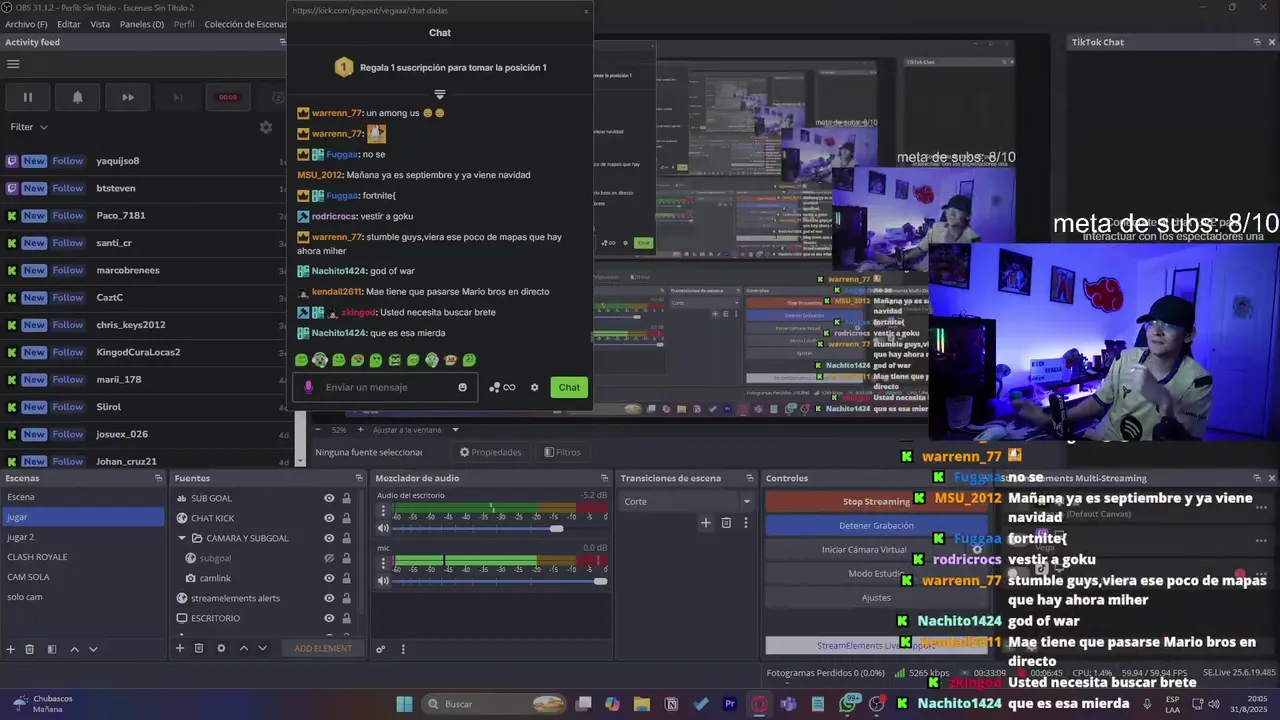Open the Perfil menu
Image resolution: width=1280 pixels, height=720 pixels.
click(184, 24)
